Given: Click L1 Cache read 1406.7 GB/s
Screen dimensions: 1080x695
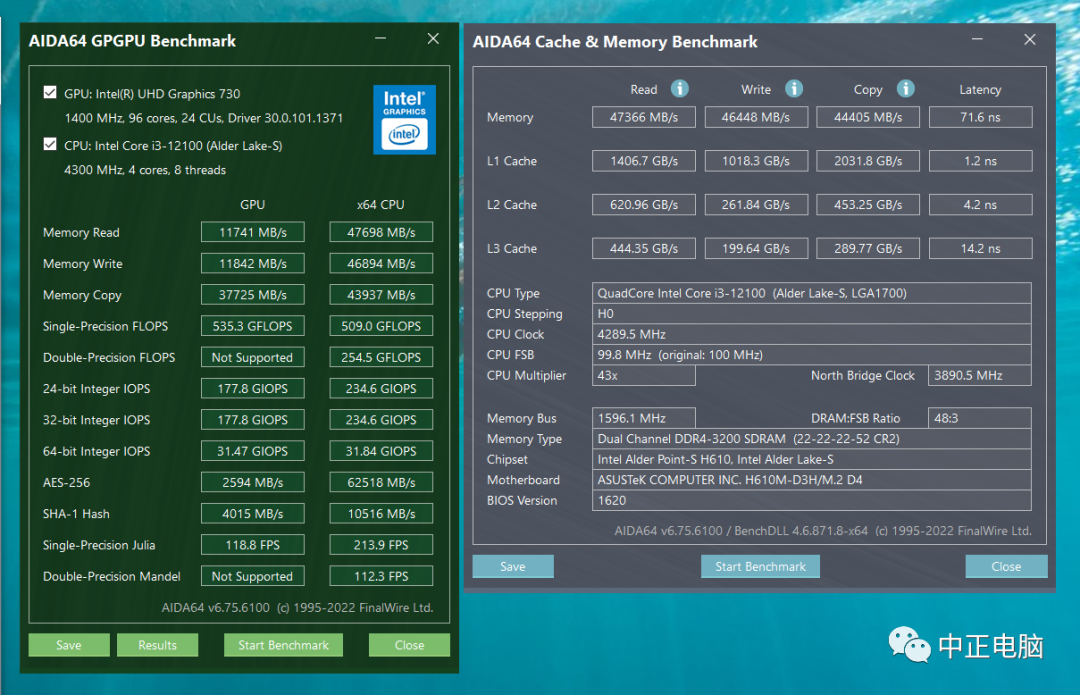Looking at the screenshot, I should (644, 161).
